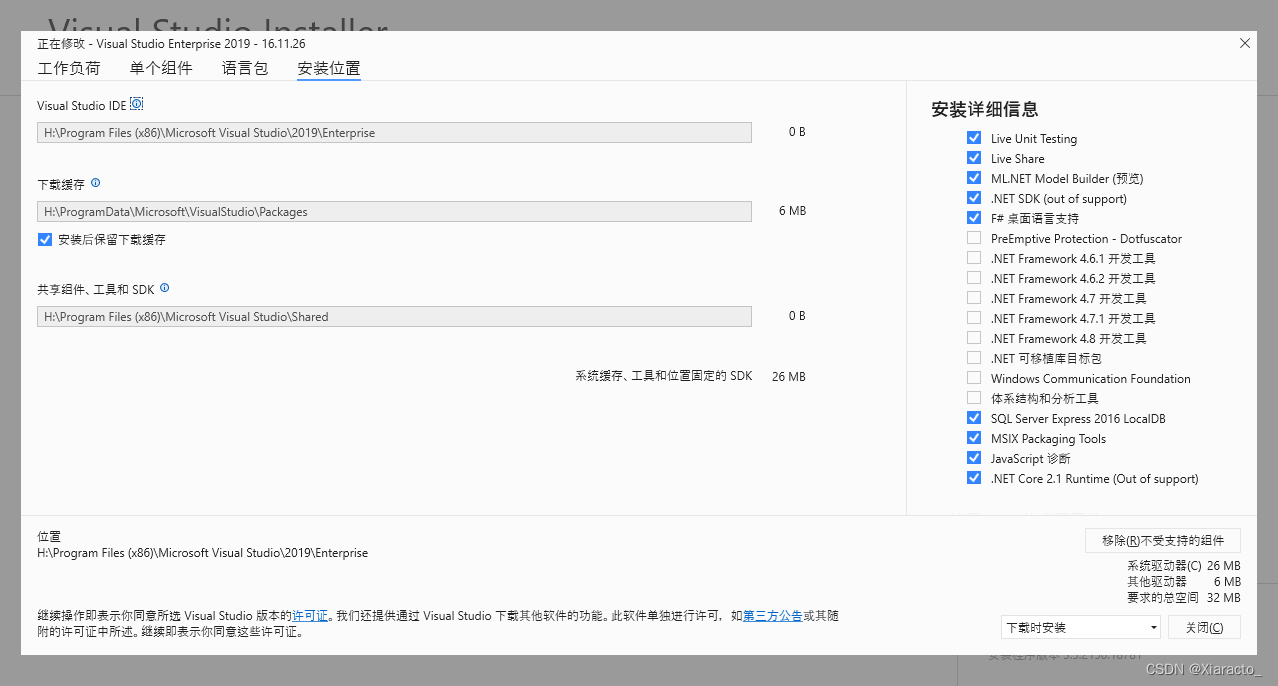The image size is (1278, 686).
Task: Select the 语言包 tab
Action: [x=244, y=68]
